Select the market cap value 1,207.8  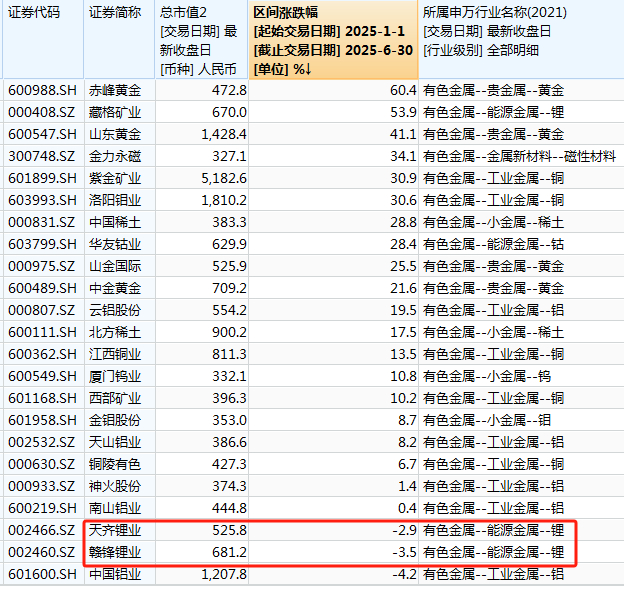tap(224, 574)
